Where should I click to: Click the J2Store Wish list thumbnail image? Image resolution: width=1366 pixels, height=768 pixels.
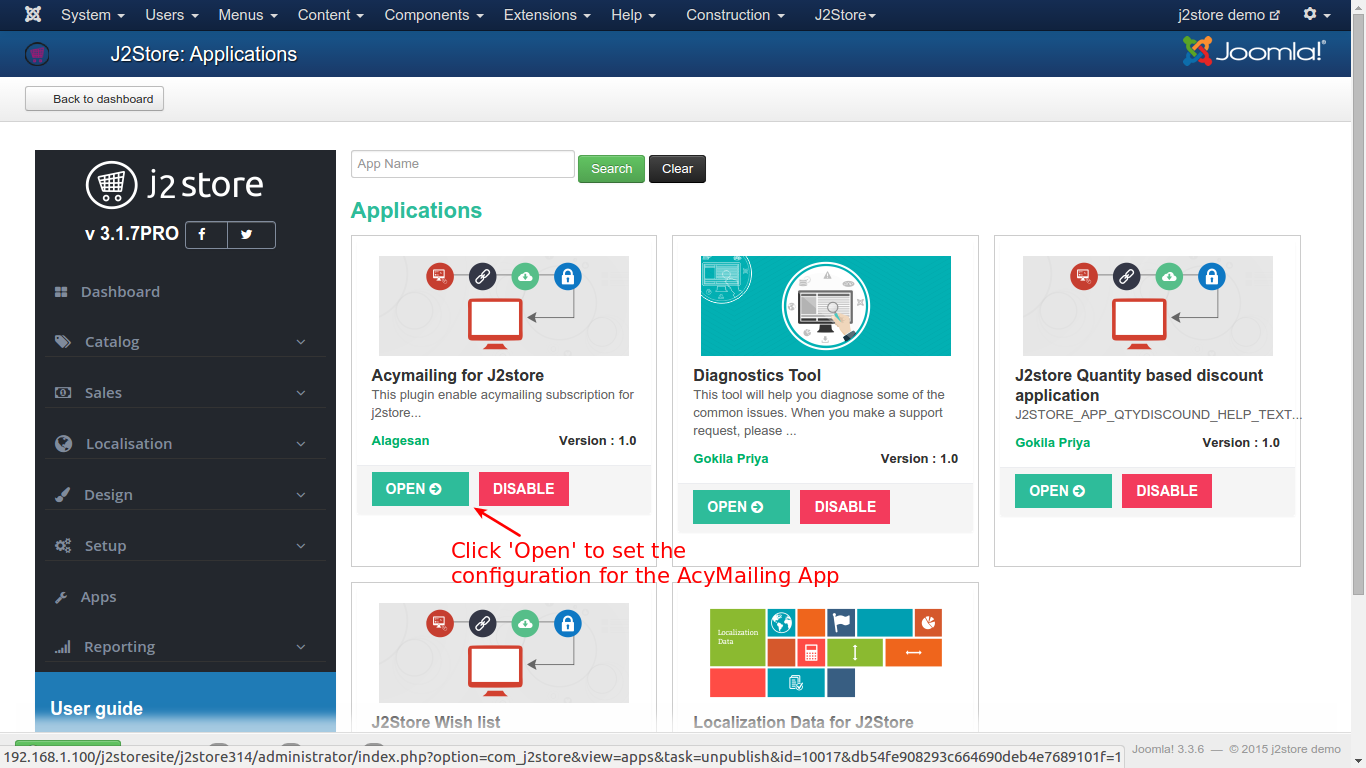click(x=504, y=653)
